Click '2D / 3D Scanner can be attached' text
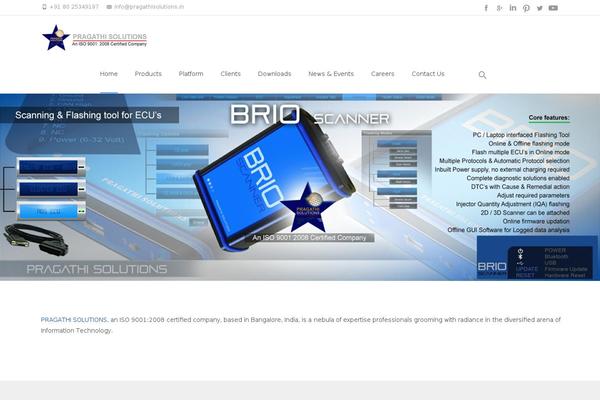This screenshot has height=400, width=600. pos(525,212)
